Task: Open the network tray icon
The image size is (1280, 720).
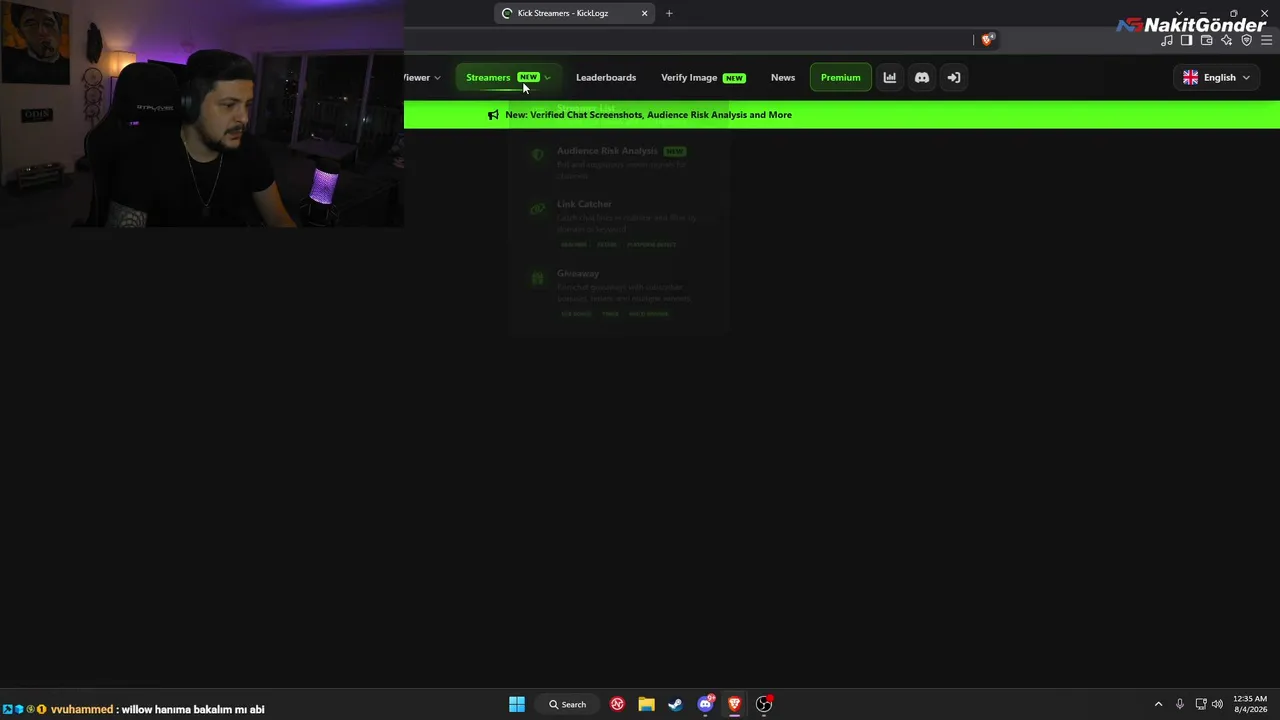Action: click(x=1201, y=704)
